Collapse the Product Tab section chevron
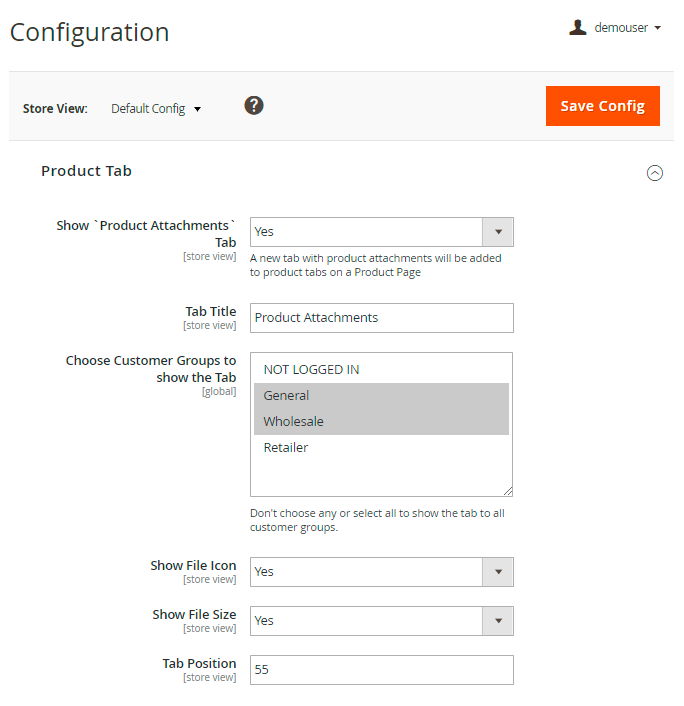 click(x=654, y=173)
